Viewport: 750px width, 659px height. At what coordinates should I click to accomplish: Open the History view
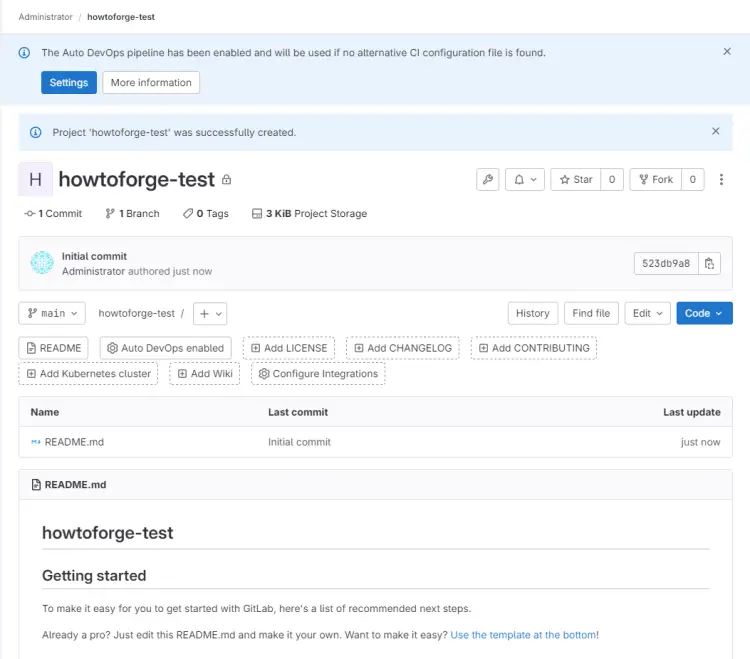click(x=532, y=313)
